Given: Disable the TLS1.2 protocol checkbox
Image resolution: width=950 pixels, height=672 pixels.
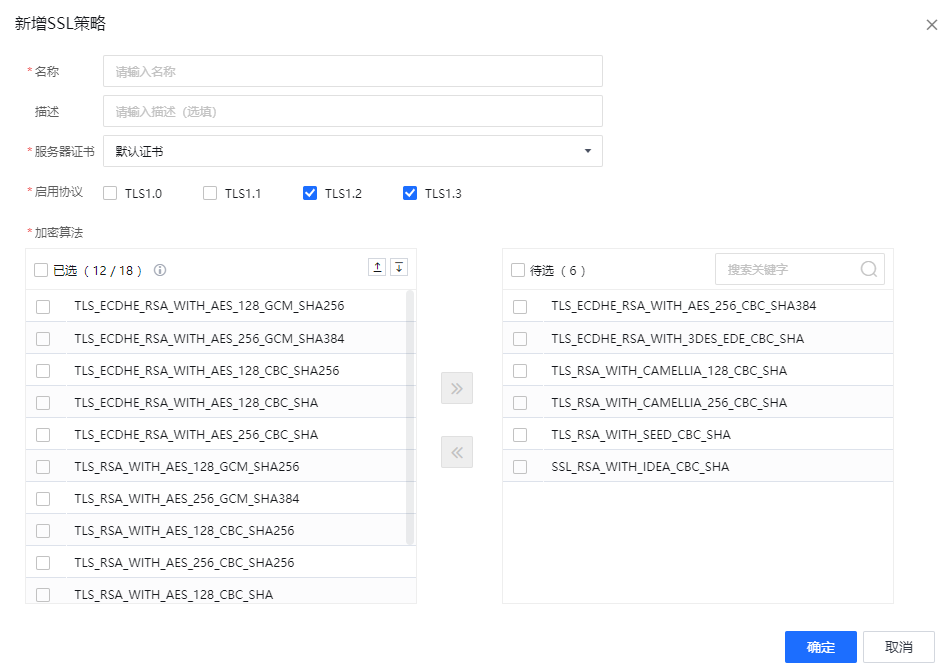Looking at the screenshot, I should click(x=310, y=193).
